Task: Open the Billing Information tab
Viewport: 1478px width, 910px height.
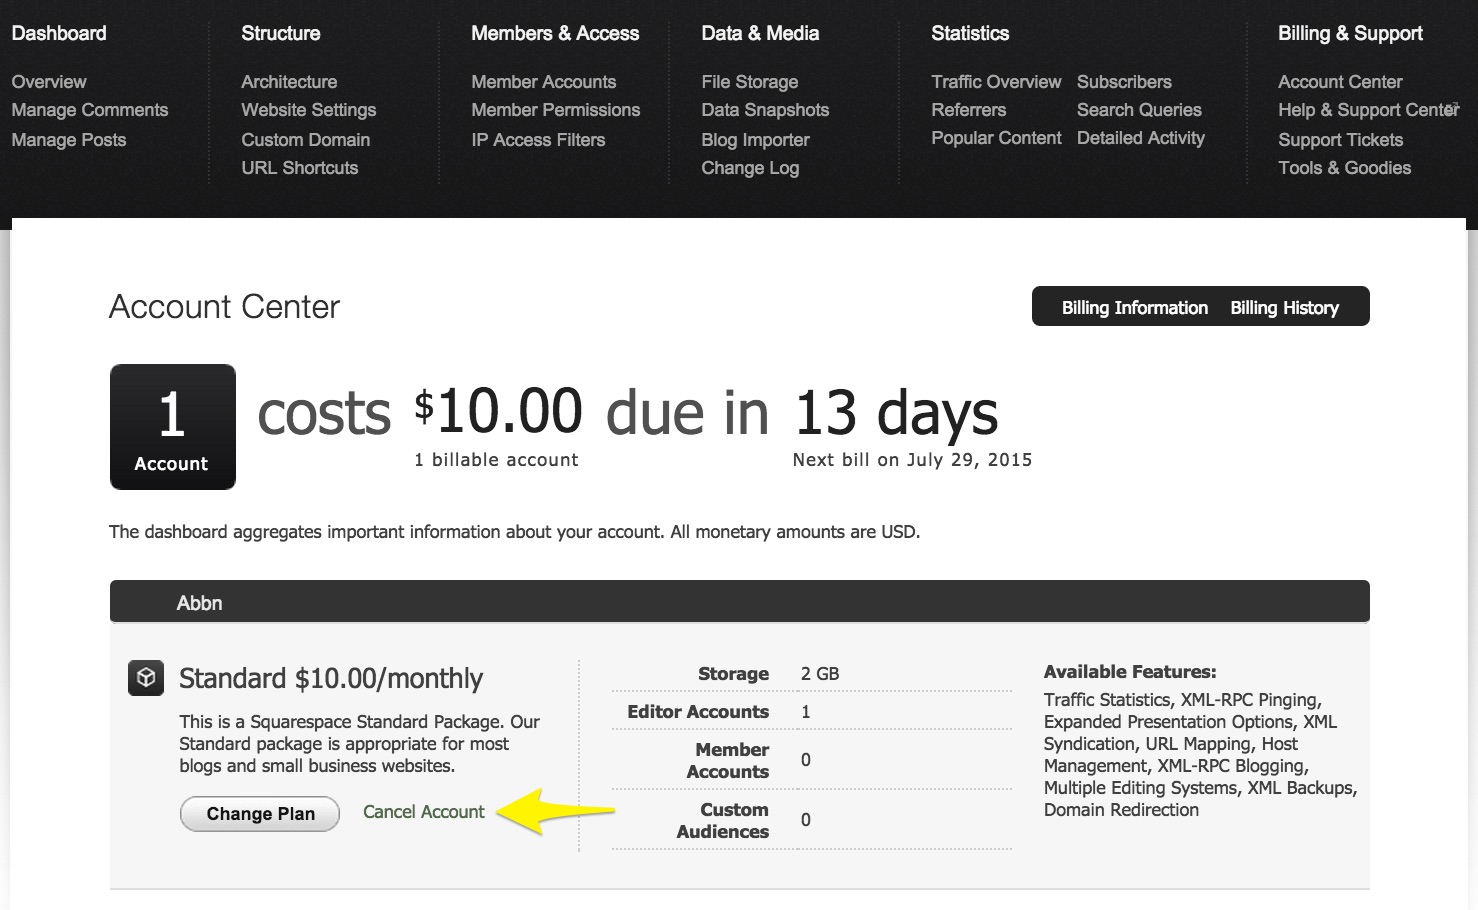Action: pyautogui.click(x=1134, y=308)
